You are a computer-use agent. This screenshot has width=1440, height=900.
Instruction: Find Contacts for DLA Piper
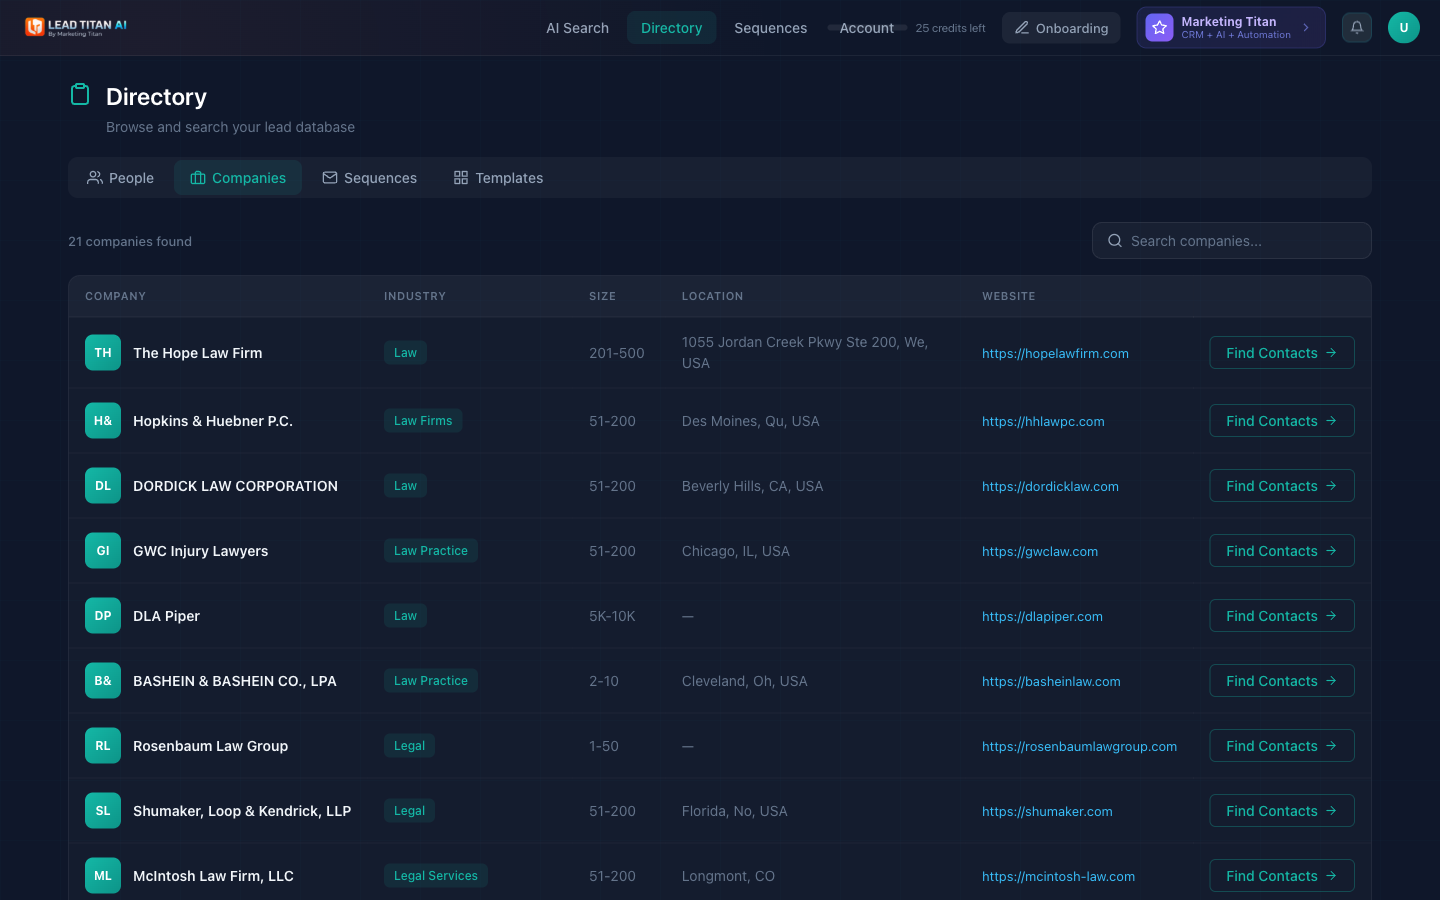tap(1281, 615)
